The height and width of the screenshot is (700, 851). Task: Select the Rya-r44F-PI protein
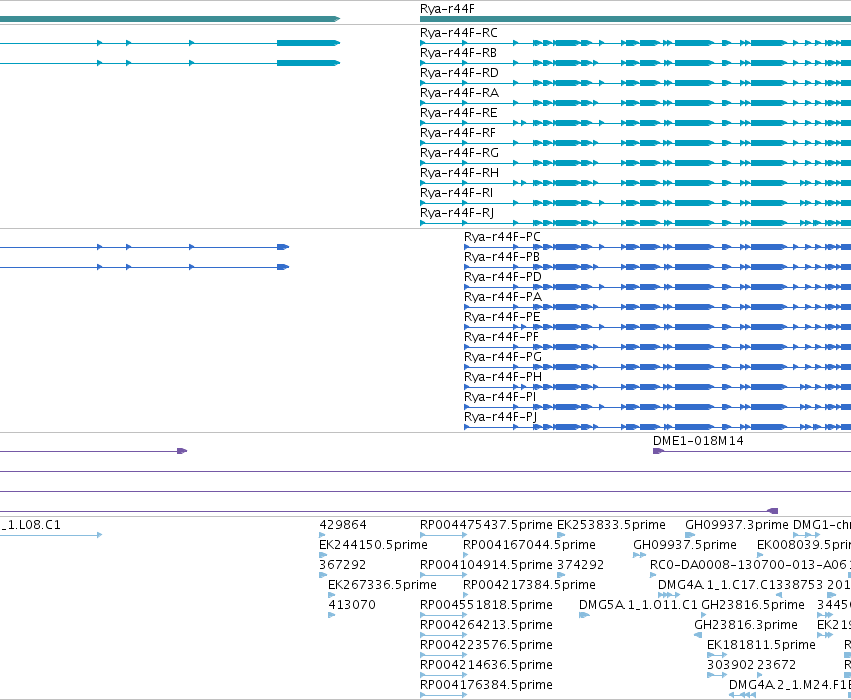click(x=500, y=398)
